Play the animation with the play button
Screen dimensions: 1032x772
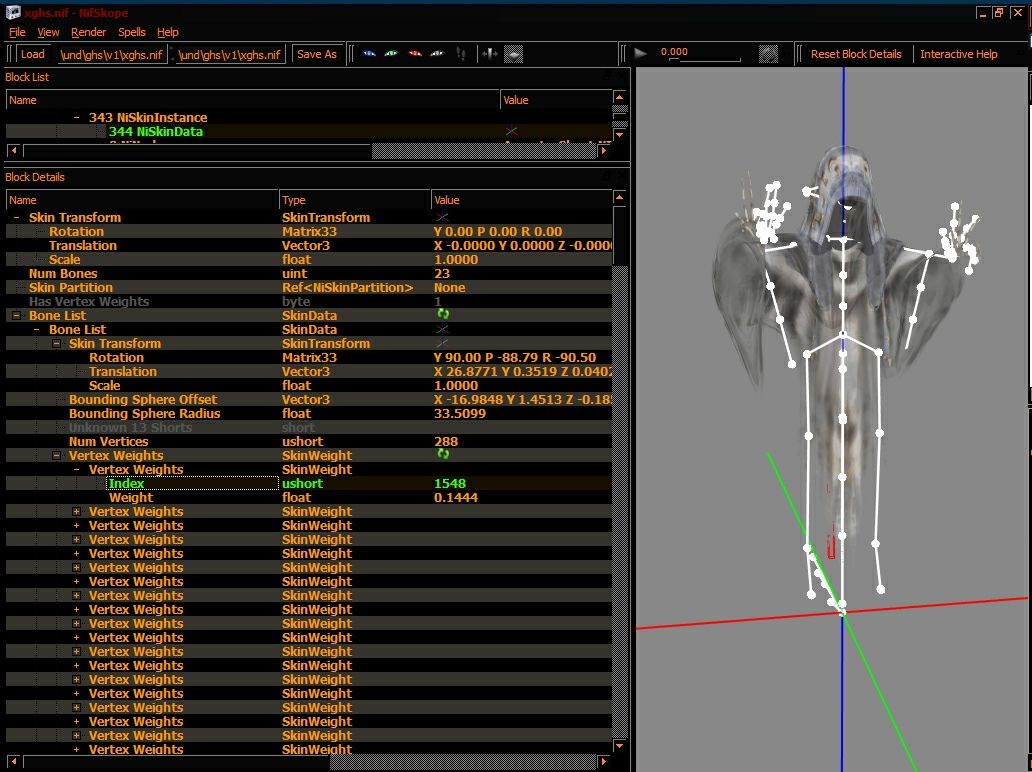(x=640, y=54)
